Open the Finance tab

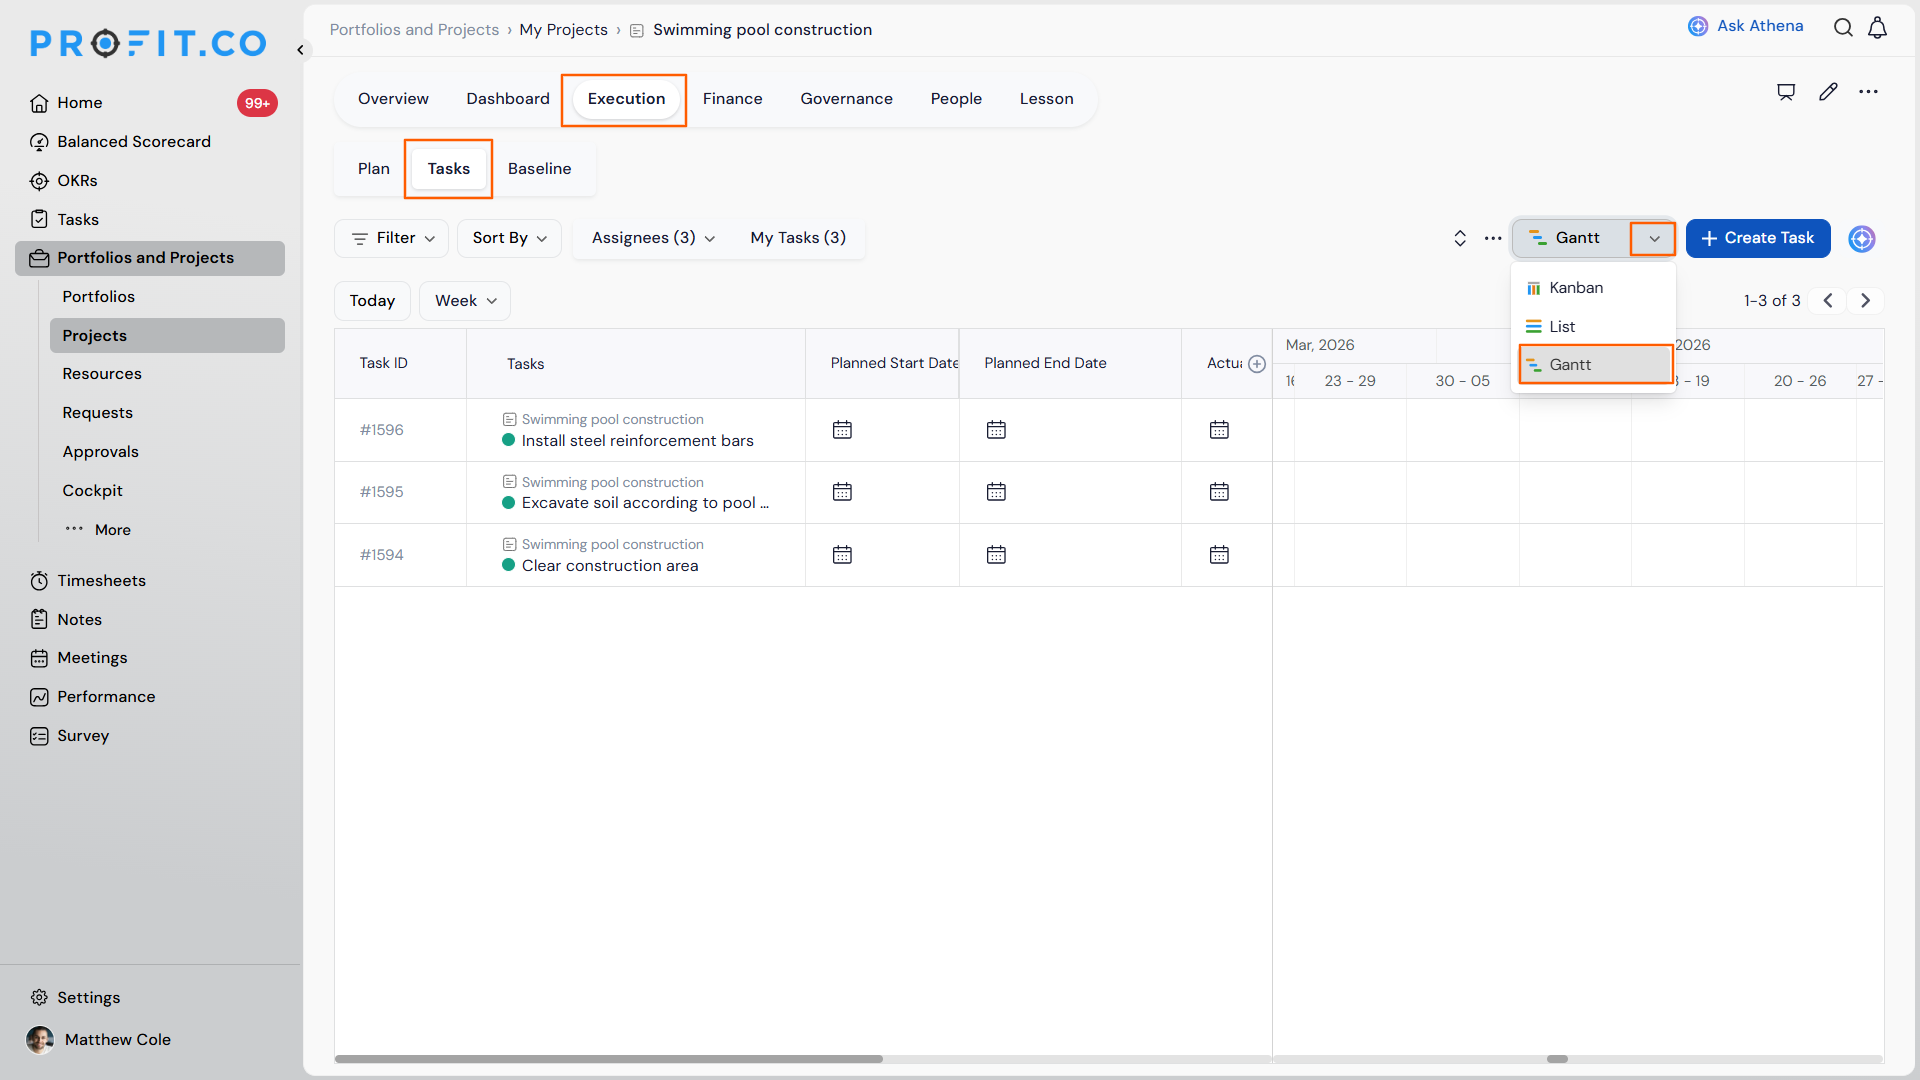pyautogui.click(x=732, y=99)
